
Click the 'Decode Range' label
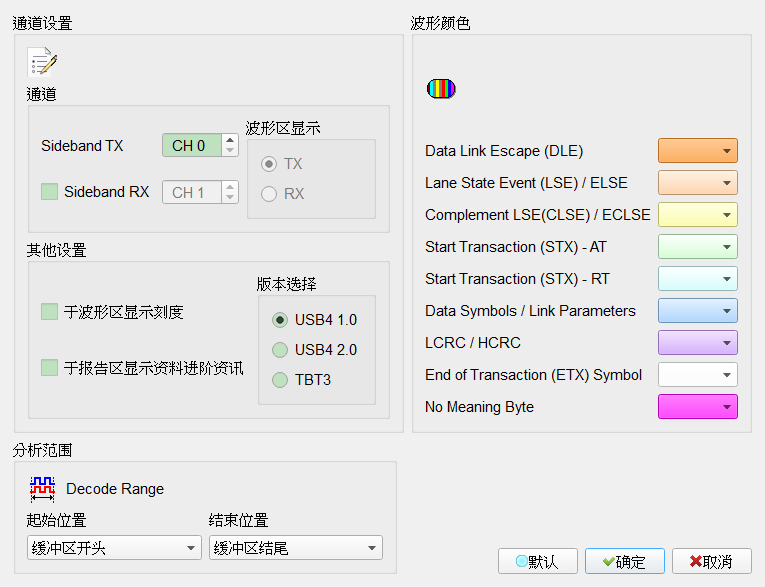coord(115,489)
